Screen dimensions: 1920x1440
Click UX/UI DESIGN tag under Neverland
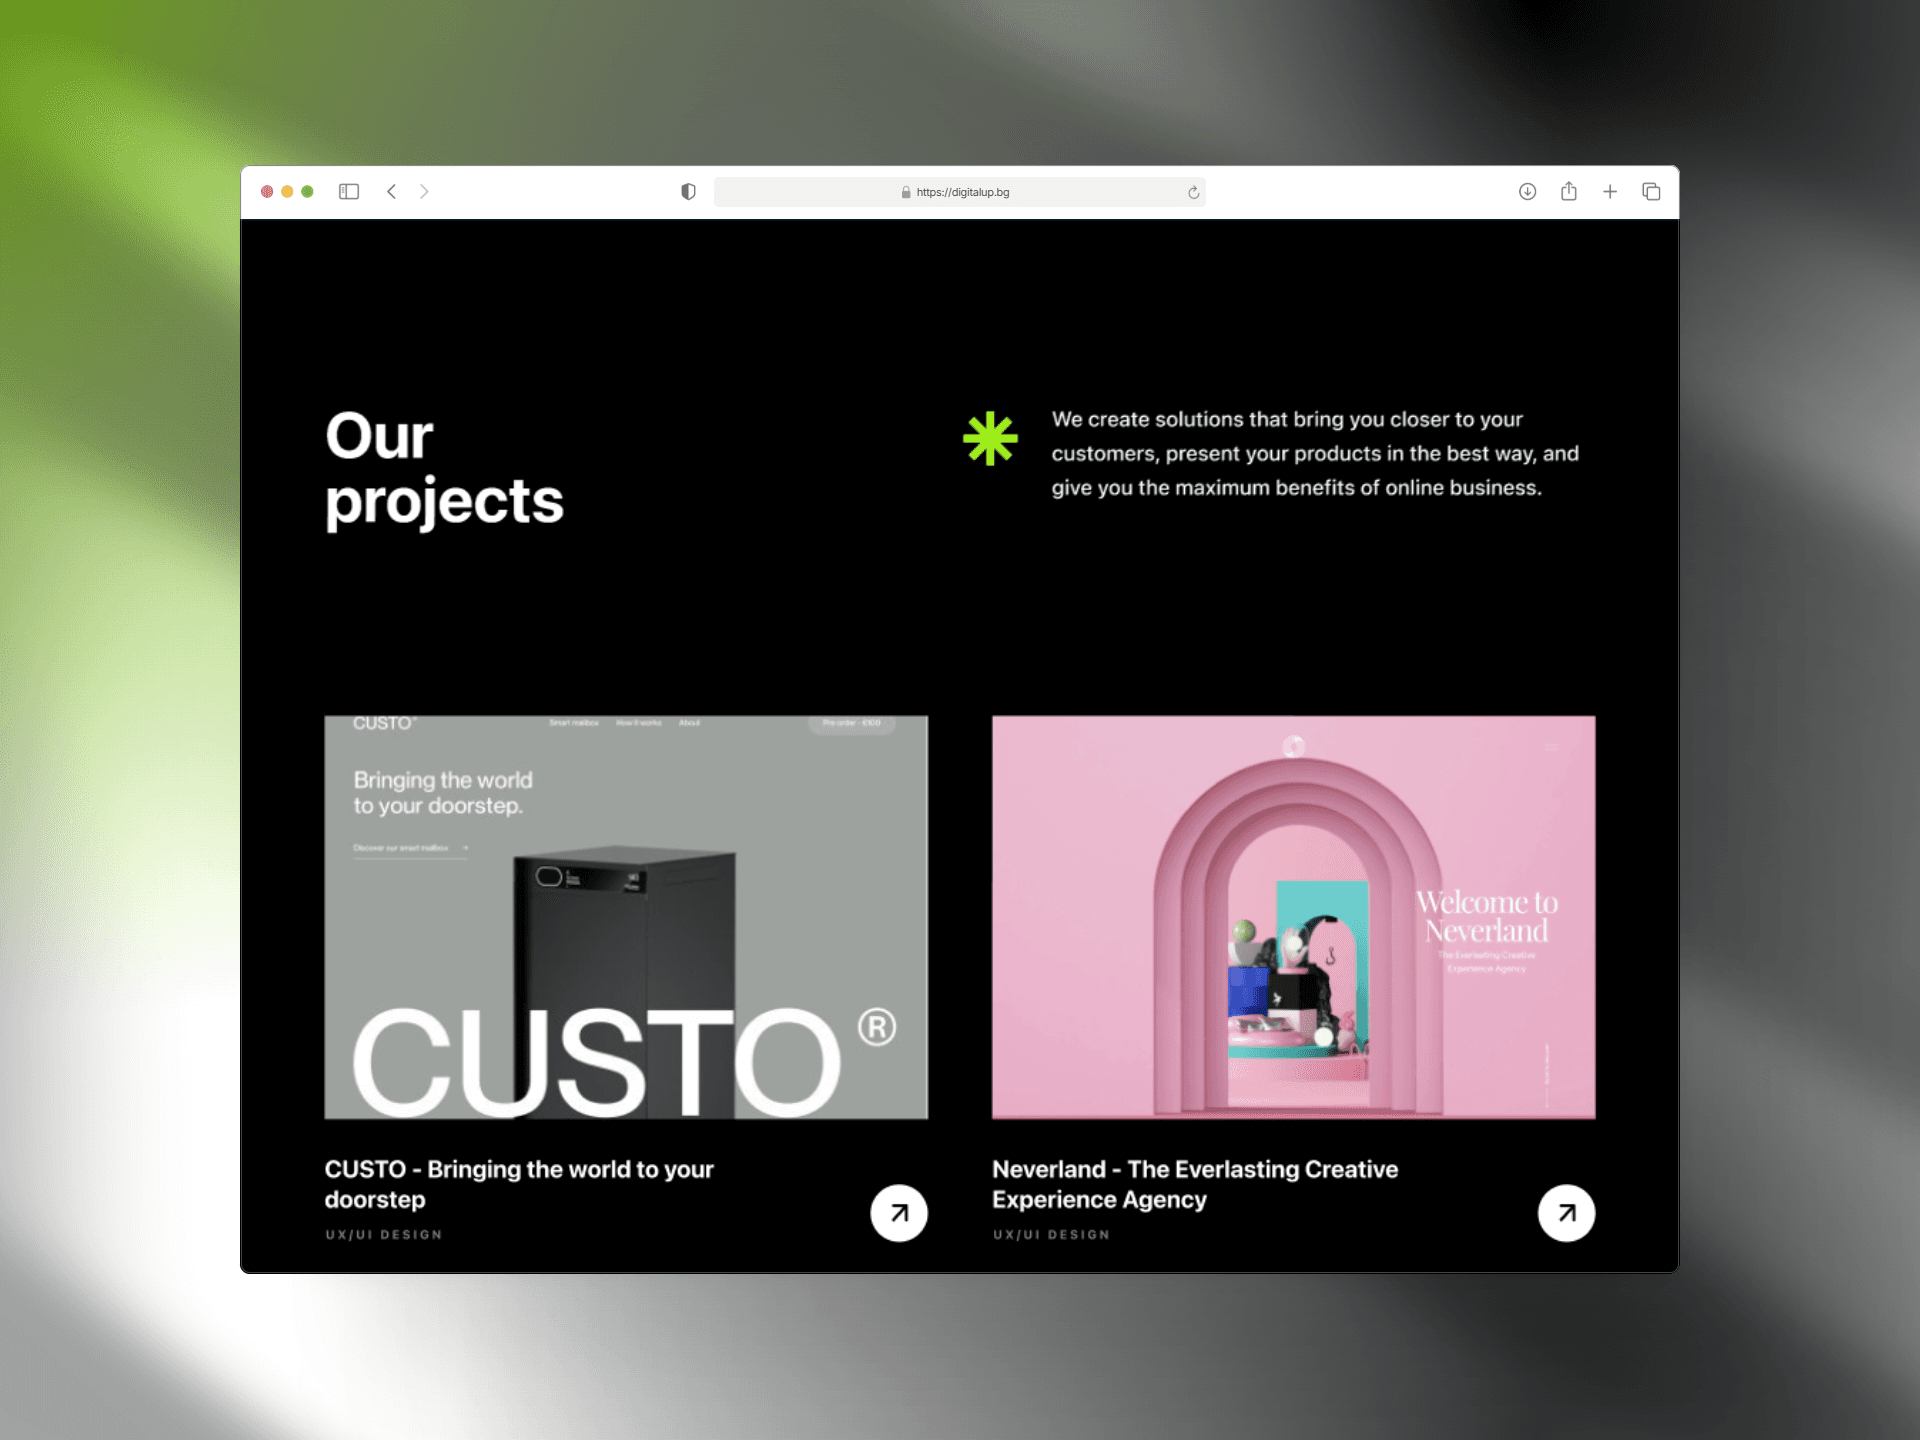pos(1051,1235)
